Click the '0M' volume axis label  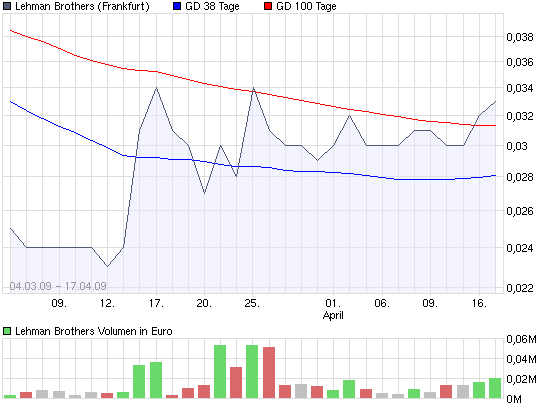(x=514, y=400)
